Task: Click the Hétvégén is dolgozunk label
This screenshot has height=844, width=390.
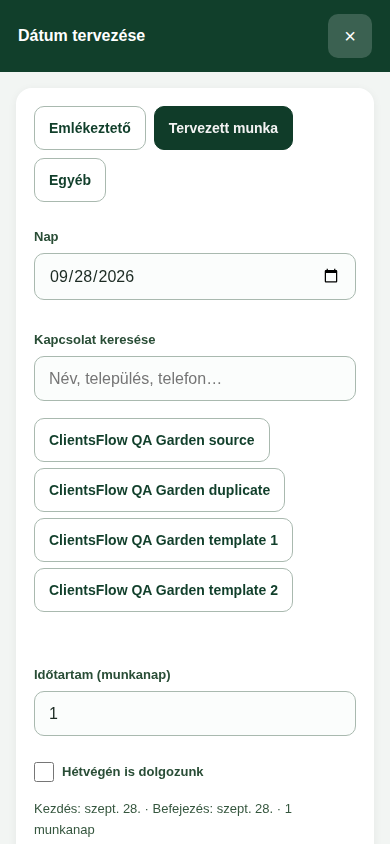Action: pyautogui.click(x=133, y=772)
